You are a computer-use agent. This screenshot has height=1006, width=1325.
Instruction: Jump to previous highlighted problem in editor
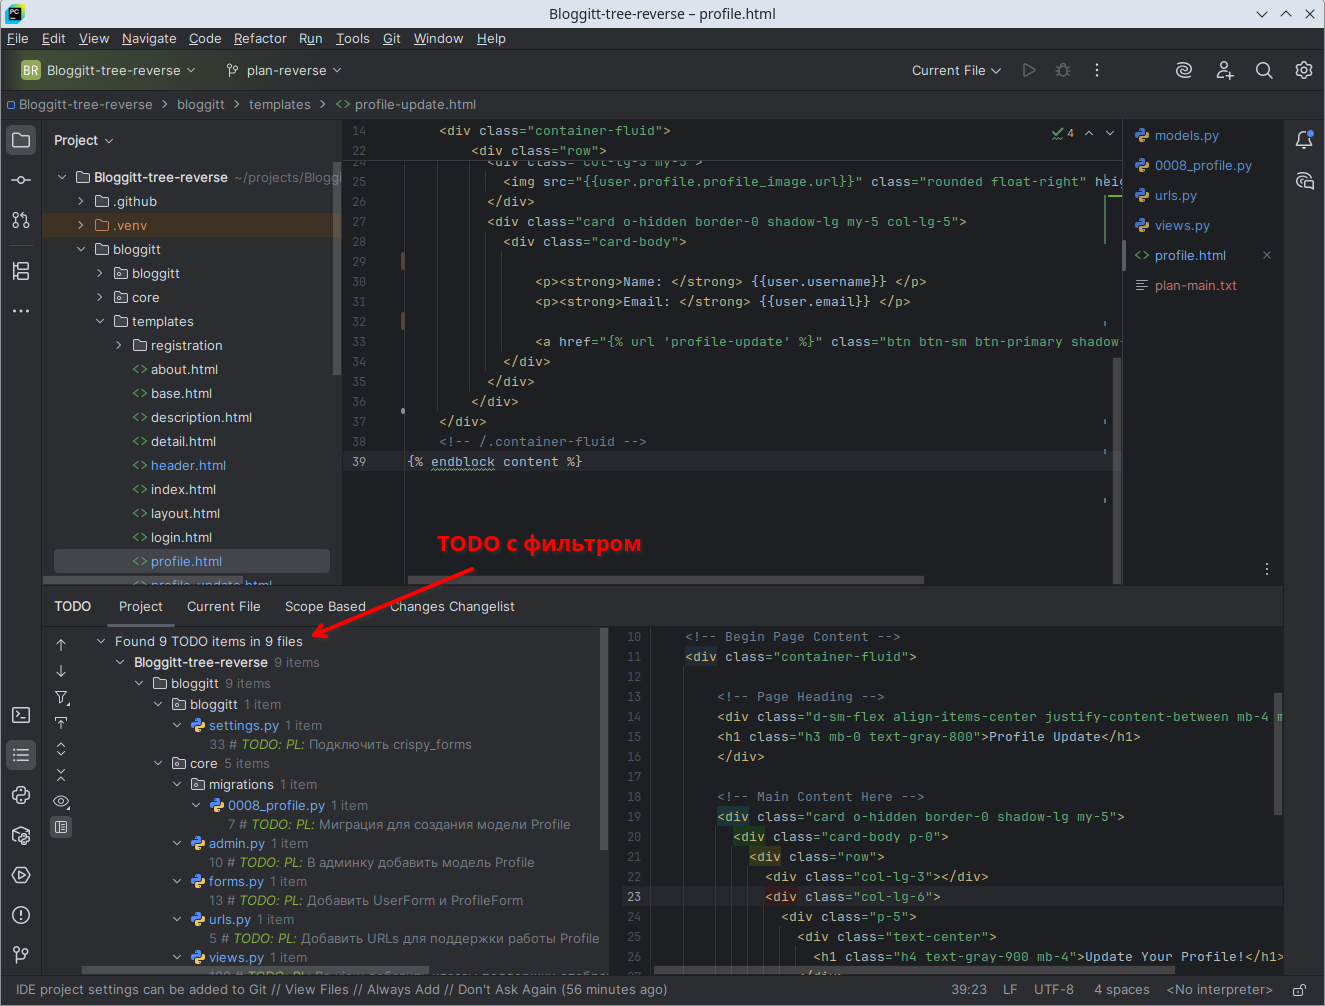(x=1089, y=133)
